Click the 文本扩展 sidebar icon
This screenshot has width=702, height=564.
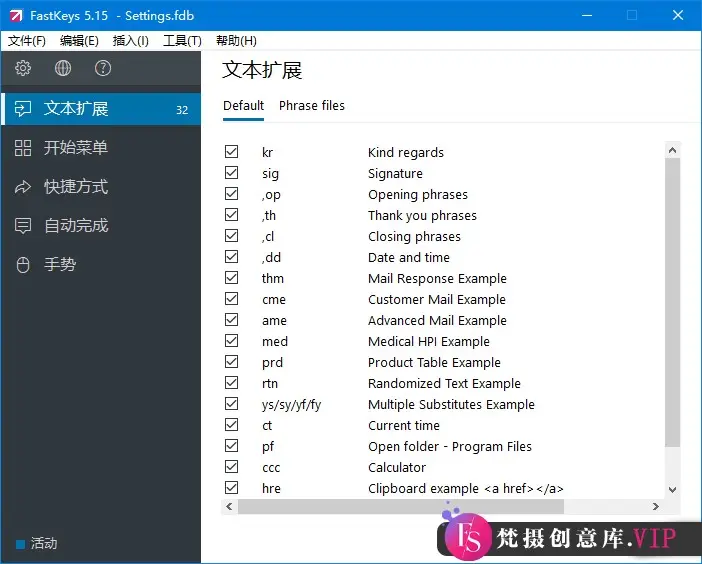[23, 109]
